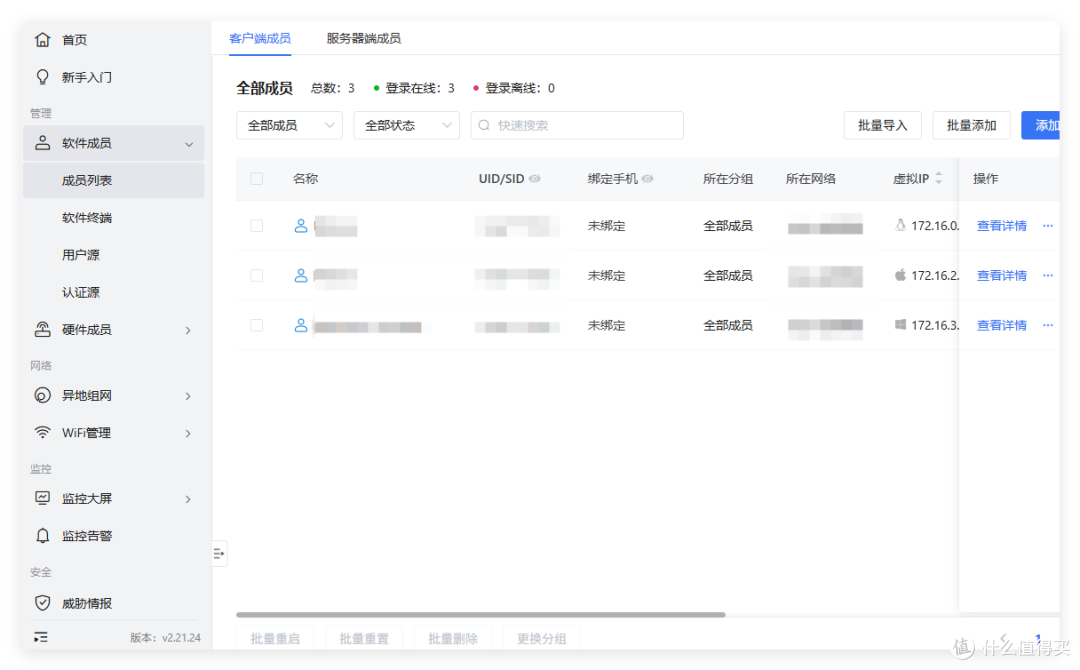This screenshot has width=1080, height=670.
Task: Toggle UID/SID visibility eye icon
Action: click(x=534, y=179)
